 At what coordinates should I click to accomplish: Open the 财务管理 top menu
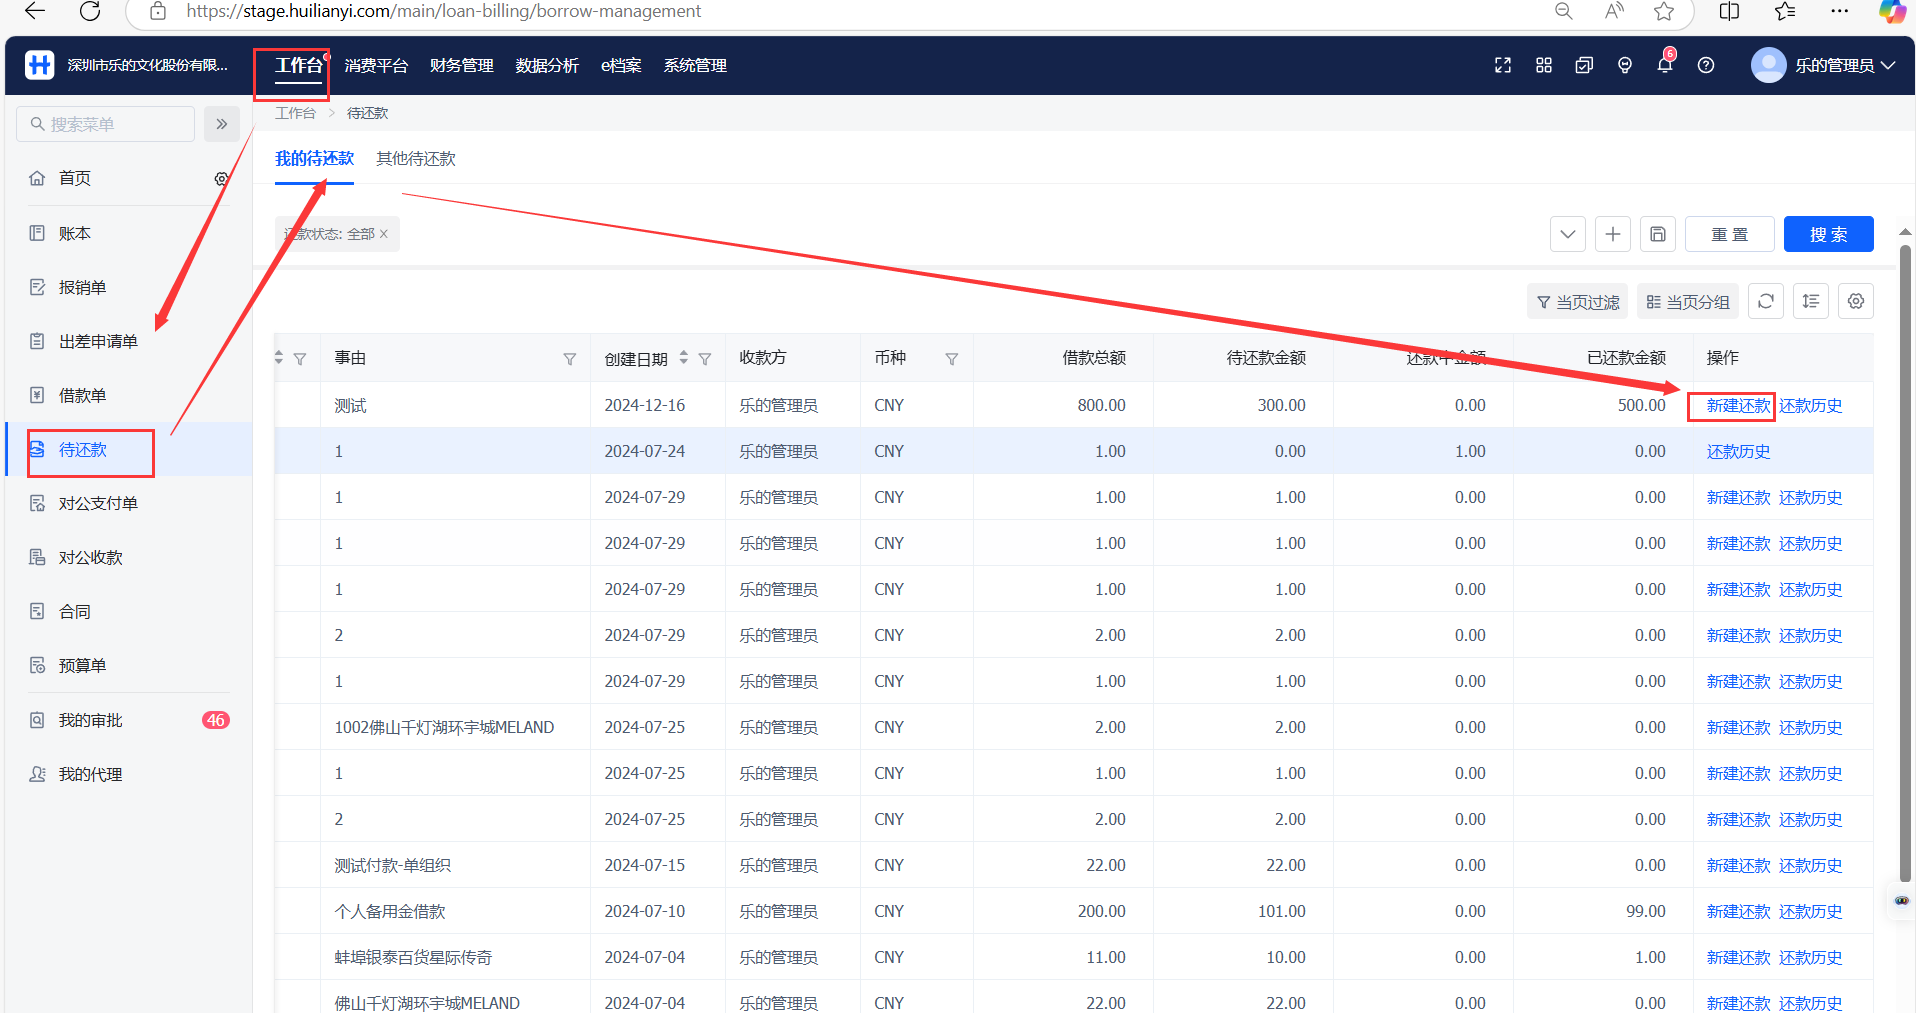pos(462,65)
